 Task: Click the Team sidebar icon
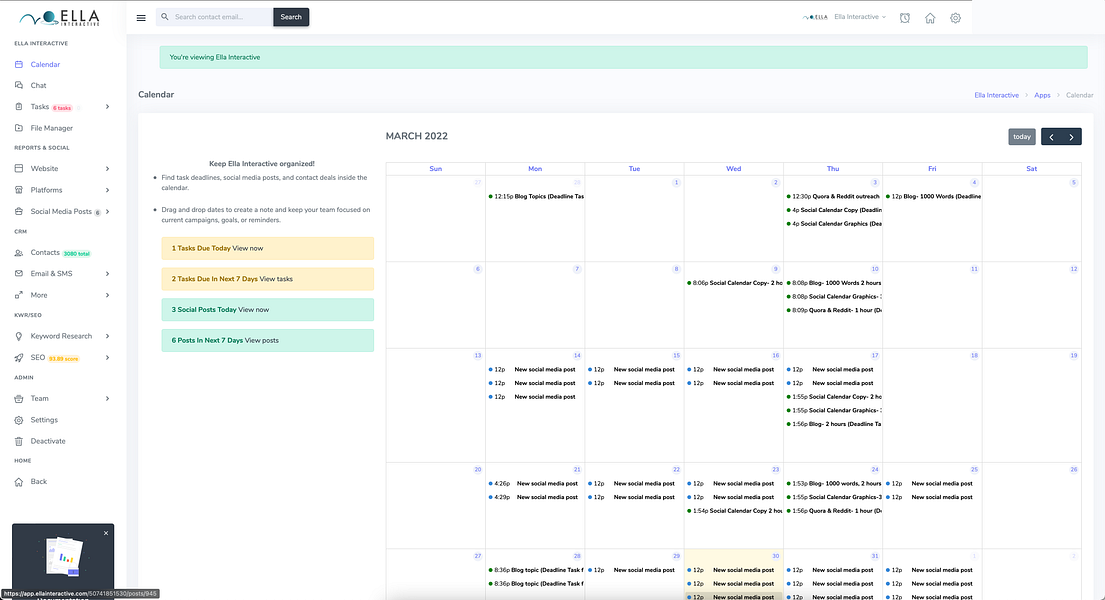[x=19, y=398]
